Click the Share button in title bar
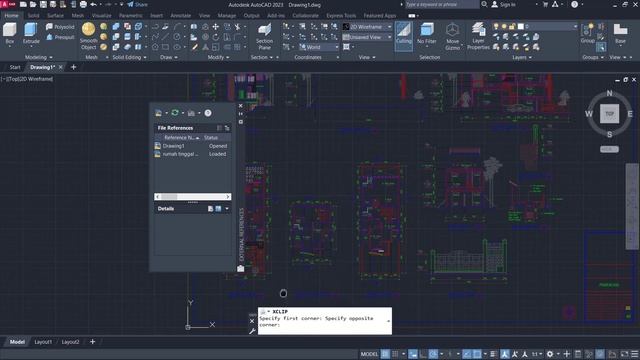This screenshot has height=360, width=640. pyautogui.click(x=138, y=4)
